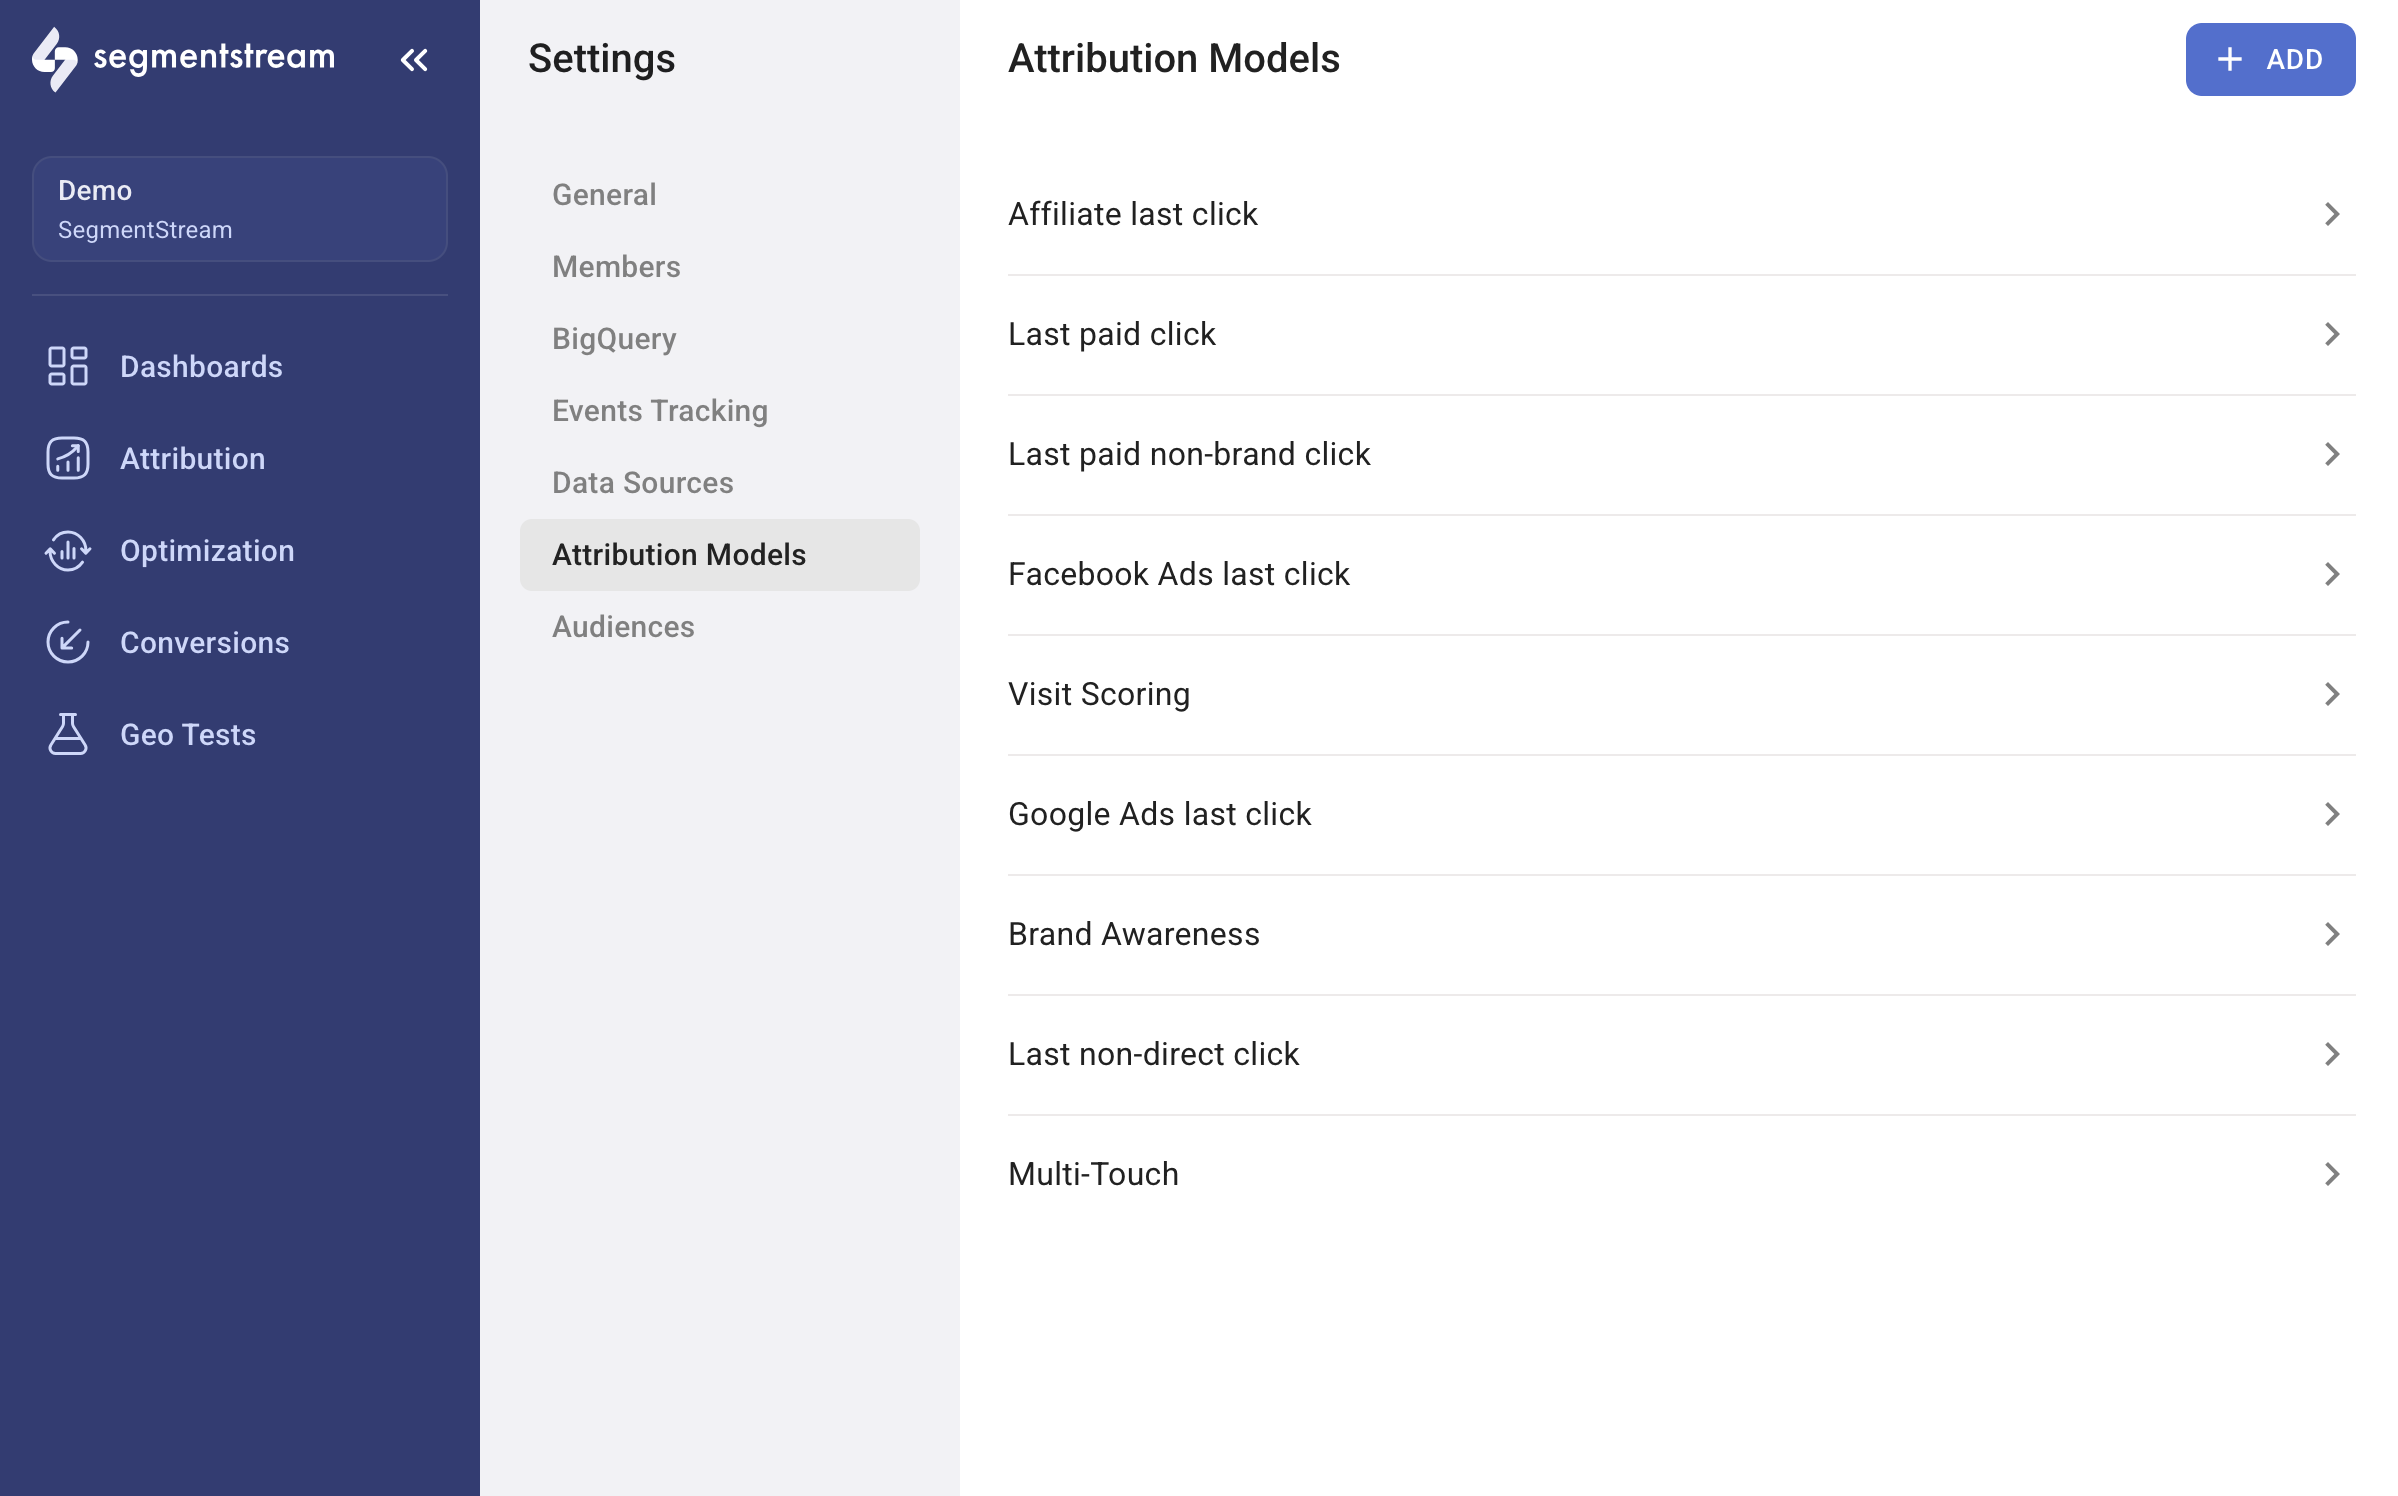Click the Conversions circle-arrow icon
Image resolution: width=2398 pixels, height=1496 pixels.
(x=68, y=642)
